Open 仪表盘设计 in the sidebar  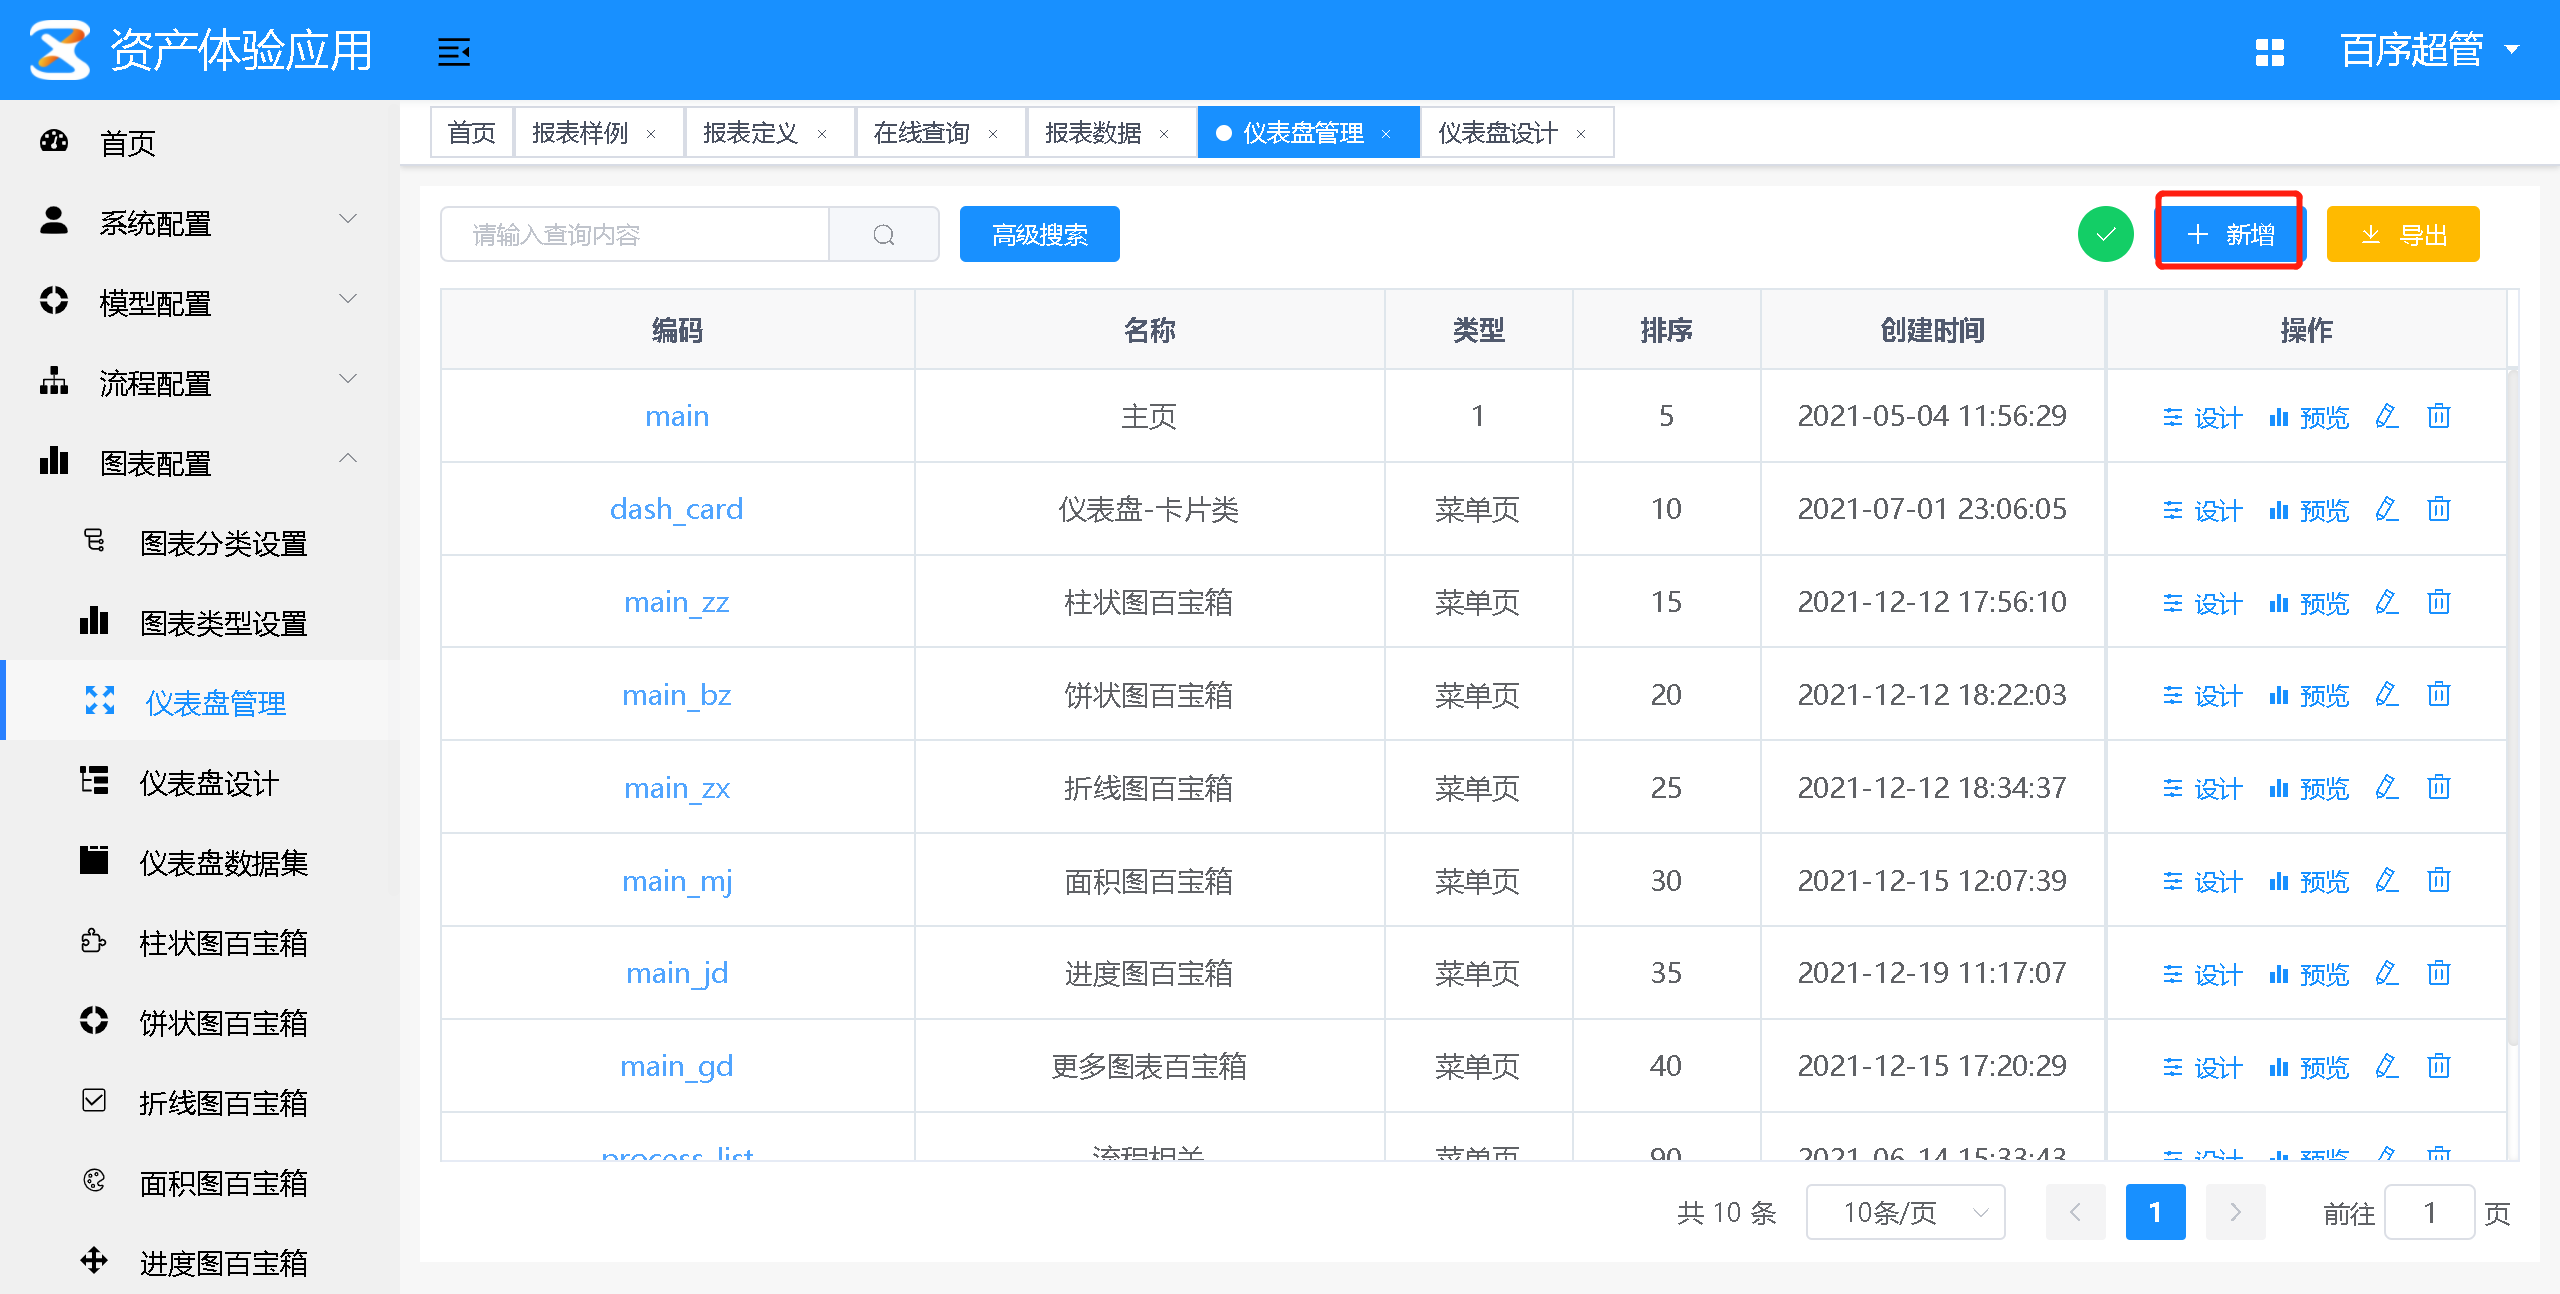tap(200, 783)
